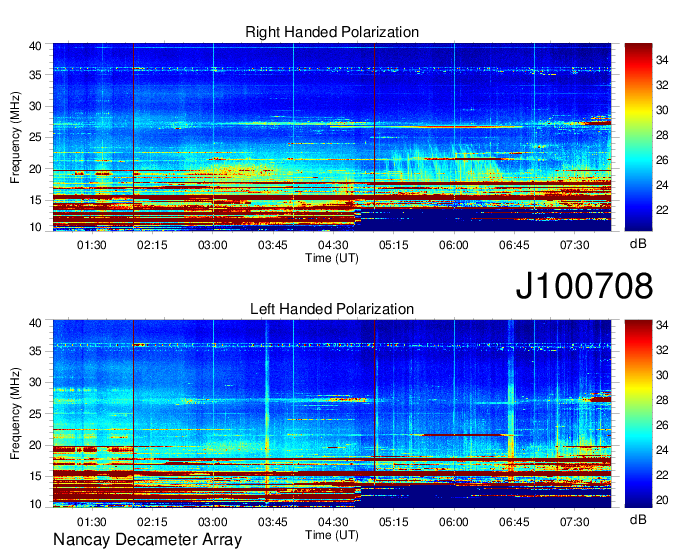Screen dimensions: 680x552
Task: Click the 24 dB tick on Left Handed color bar
Action: (x=662, y=450)
